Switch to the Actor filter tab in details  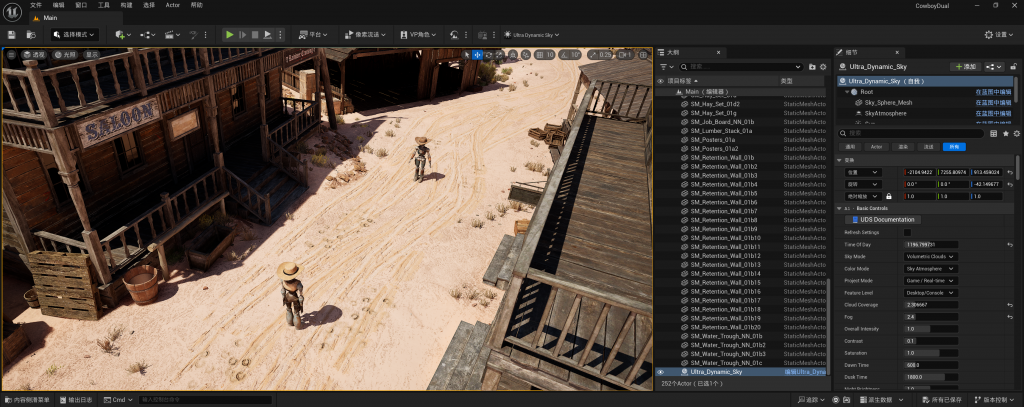pyautogui.click(x=876, y=146)
